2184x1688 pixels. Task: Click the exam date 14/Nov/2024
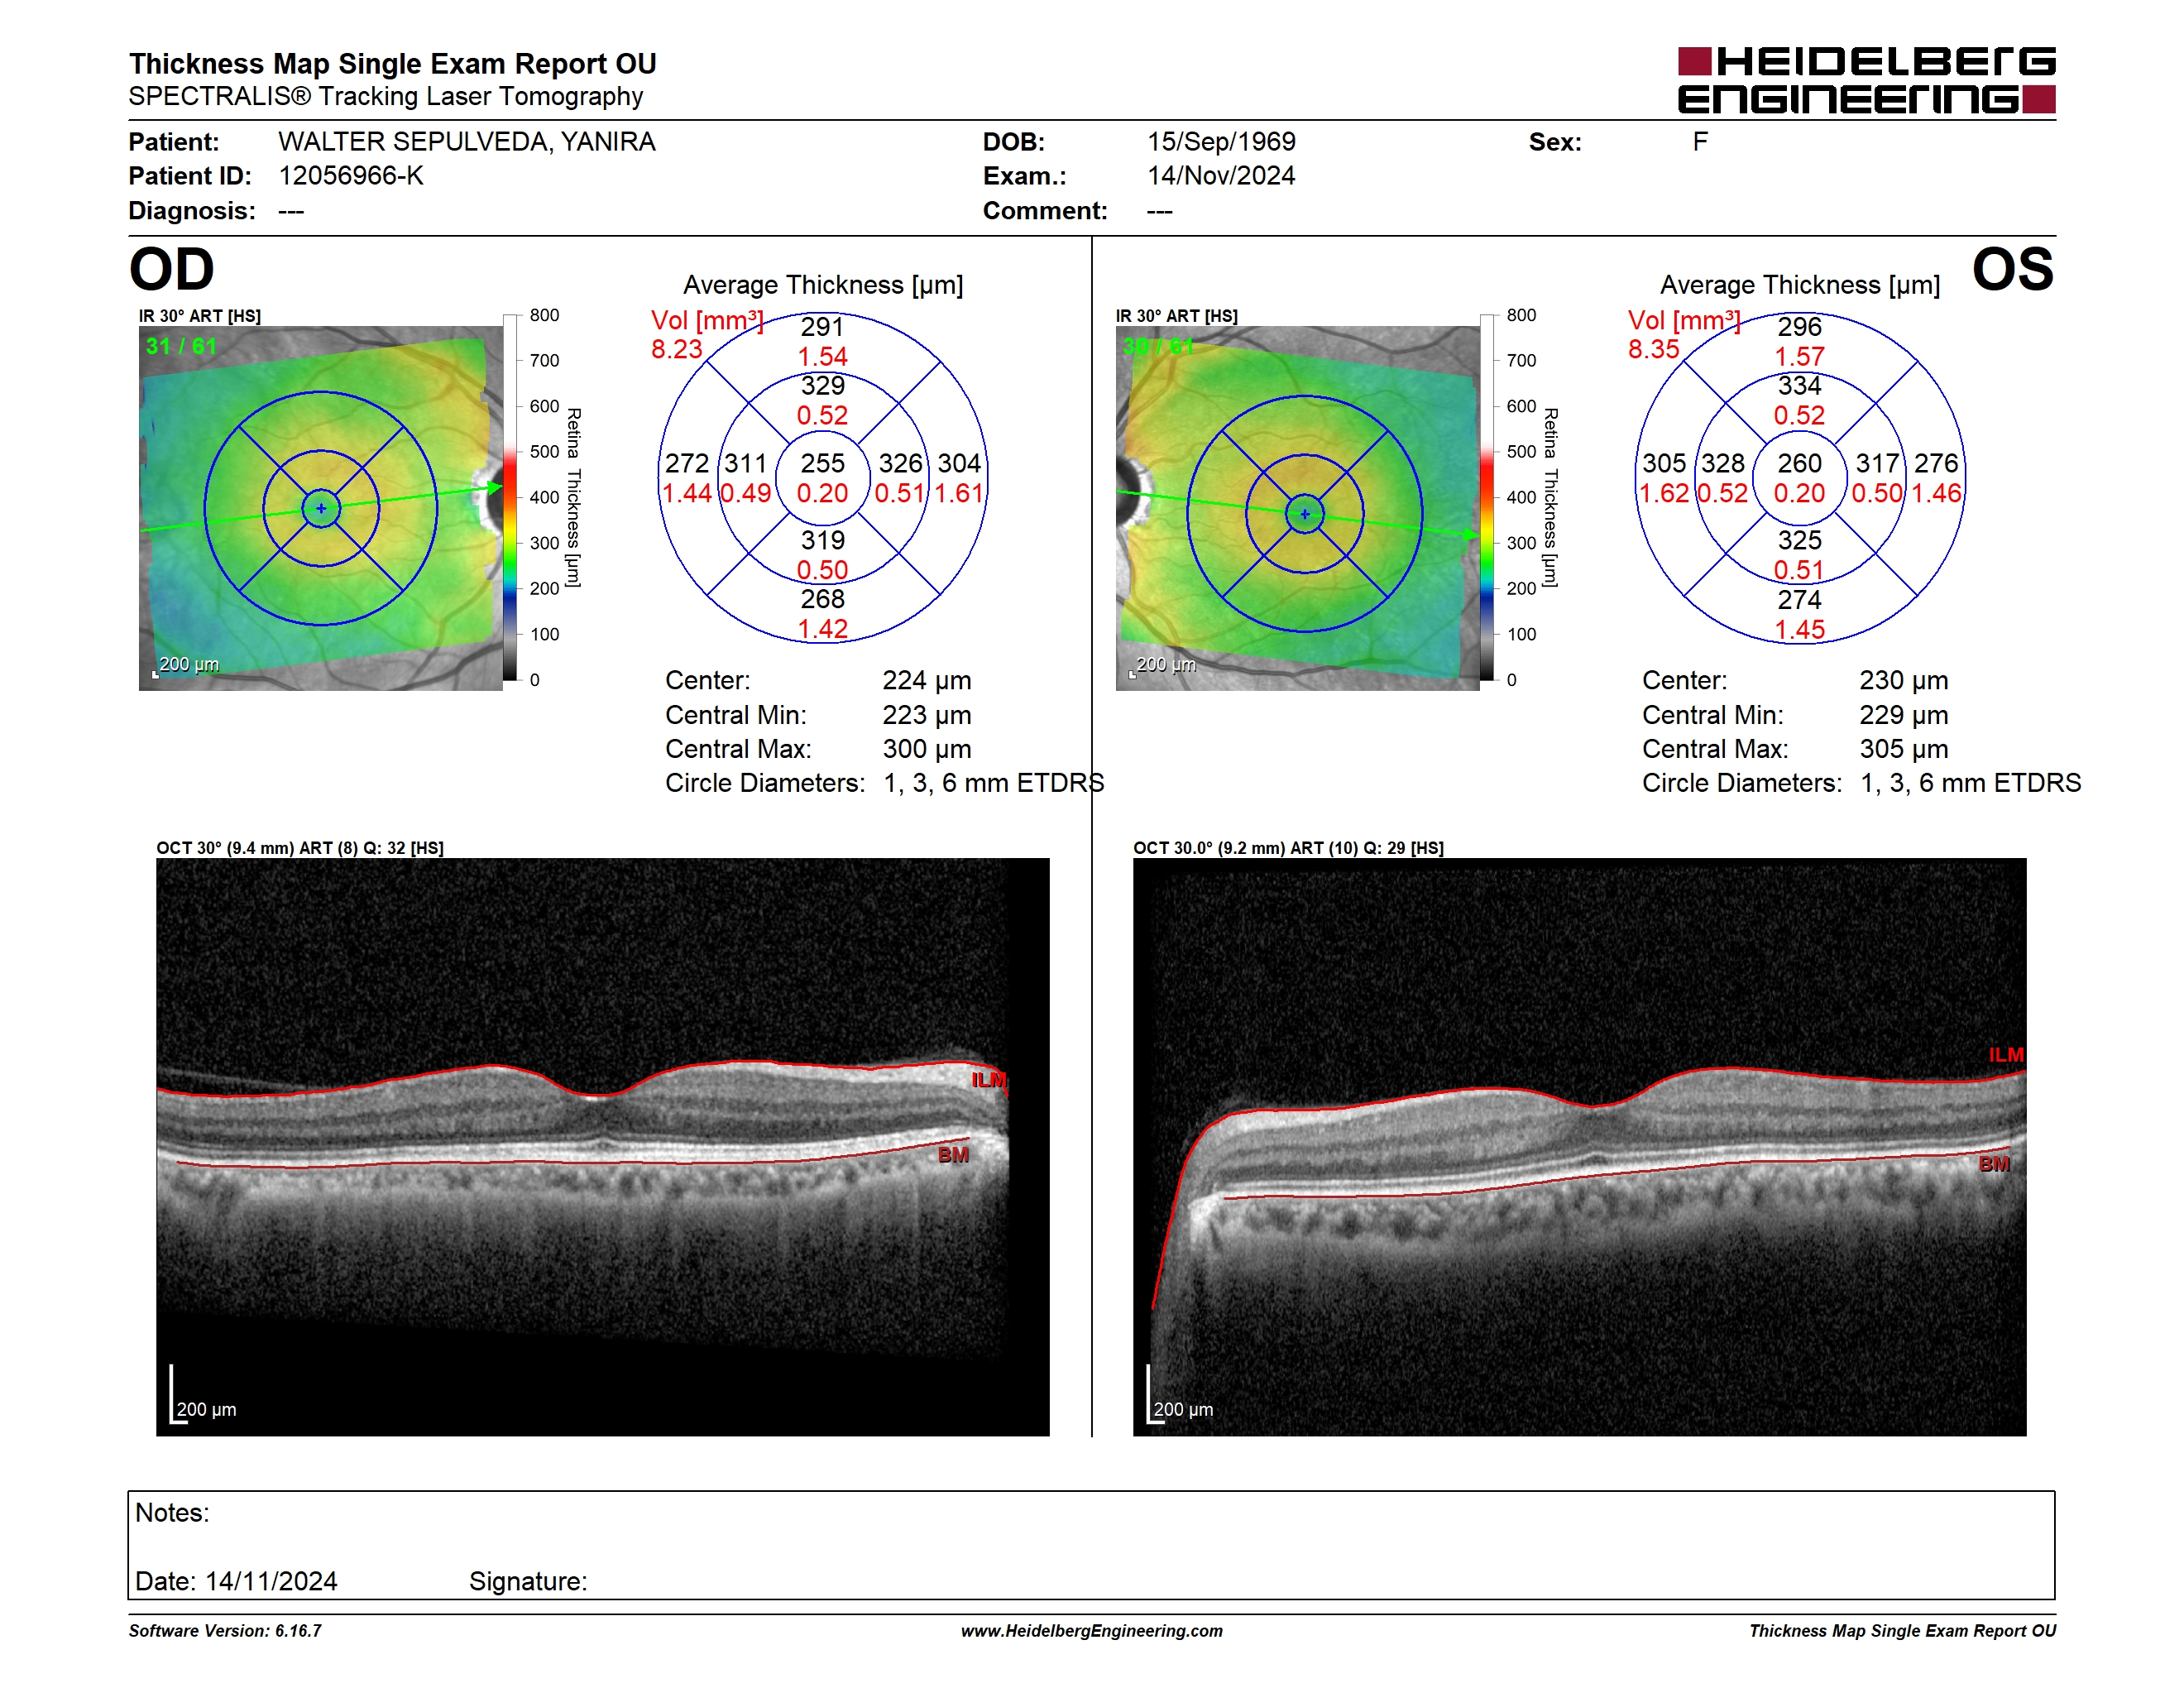(x=1221, y=176)
